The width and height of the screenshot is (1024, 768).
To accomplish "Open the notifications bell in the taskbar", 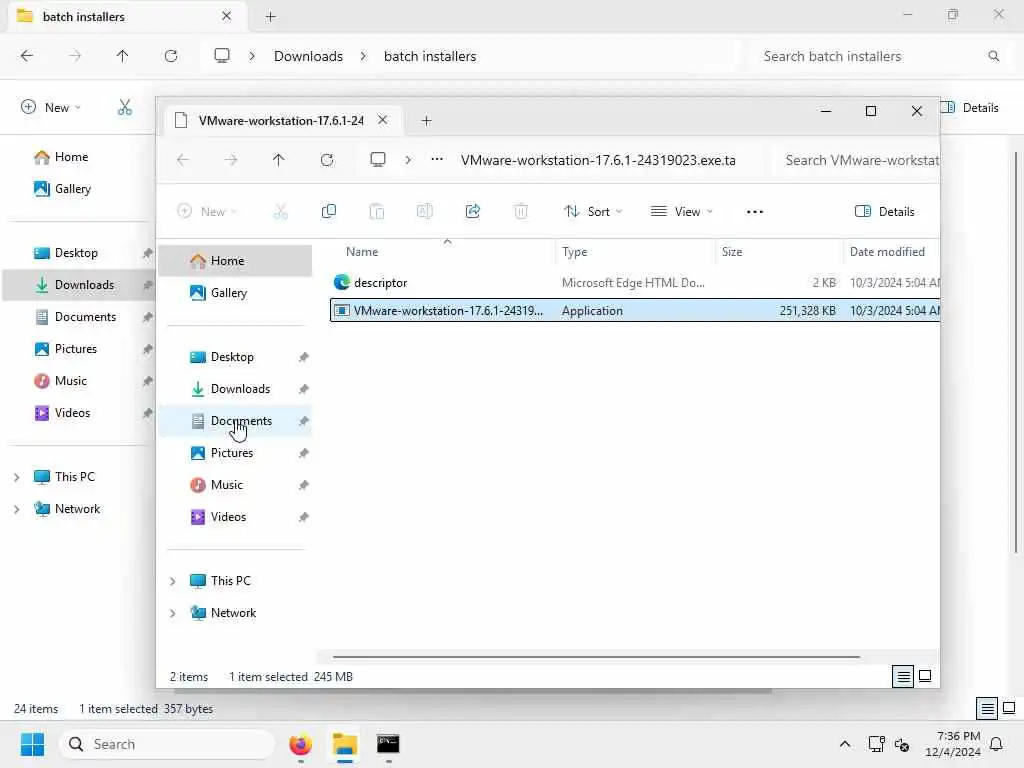I will 997,744.
